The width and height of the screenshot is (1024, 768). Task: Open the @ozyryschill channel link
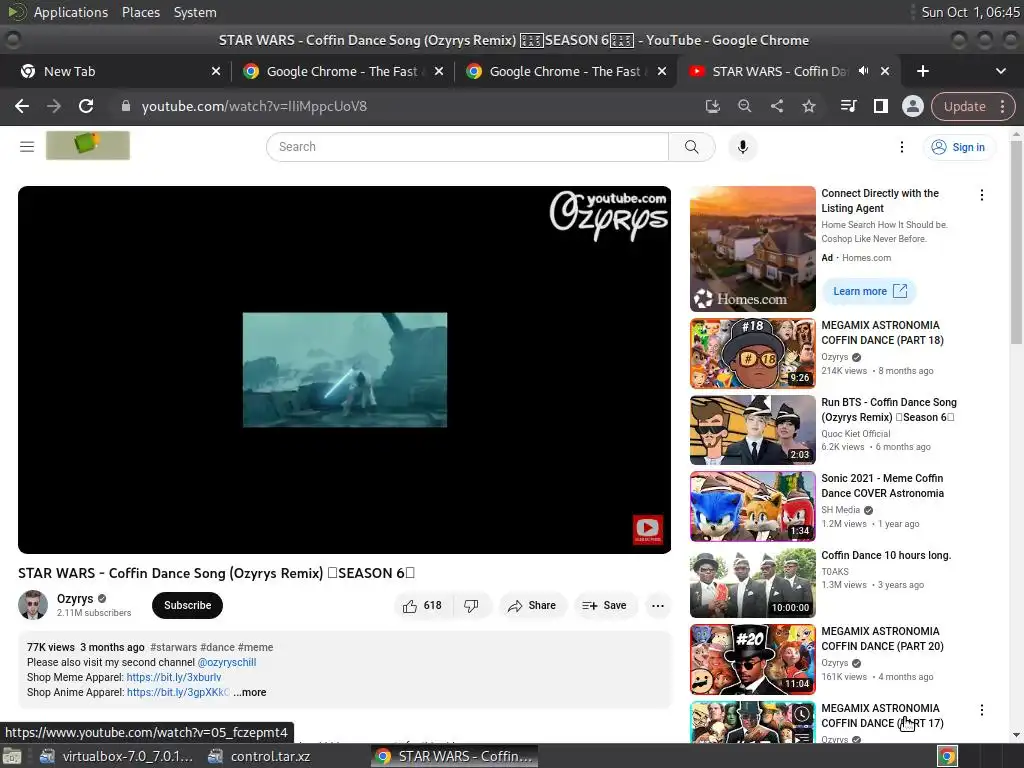click(x=227, y=662)
